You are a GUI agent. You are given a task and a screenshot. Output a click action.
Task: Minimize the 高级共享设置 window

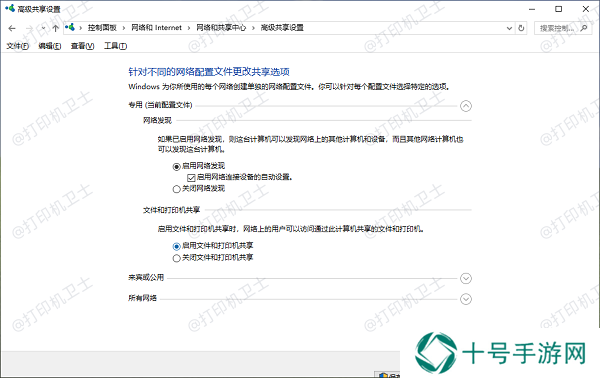[532, 9]
